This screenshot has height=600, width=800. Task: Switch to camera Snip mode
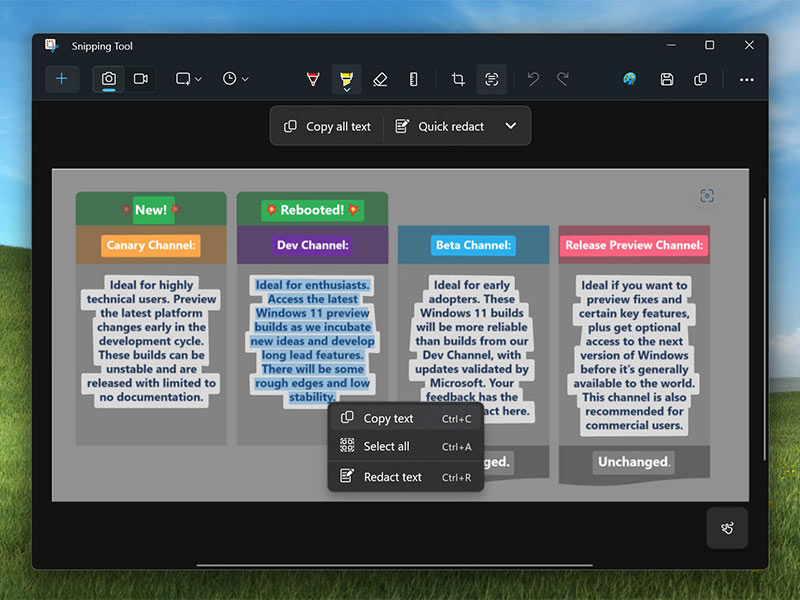(x=109, y=79)
